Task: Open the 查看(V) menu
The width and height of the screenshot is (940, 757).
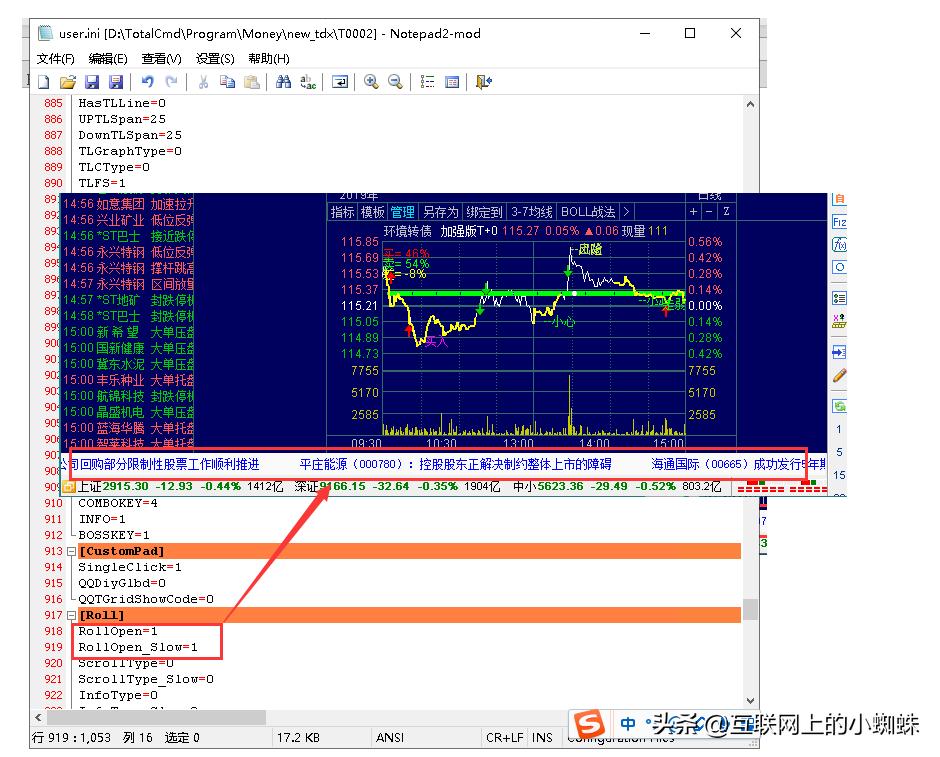Action: point(161,59)
